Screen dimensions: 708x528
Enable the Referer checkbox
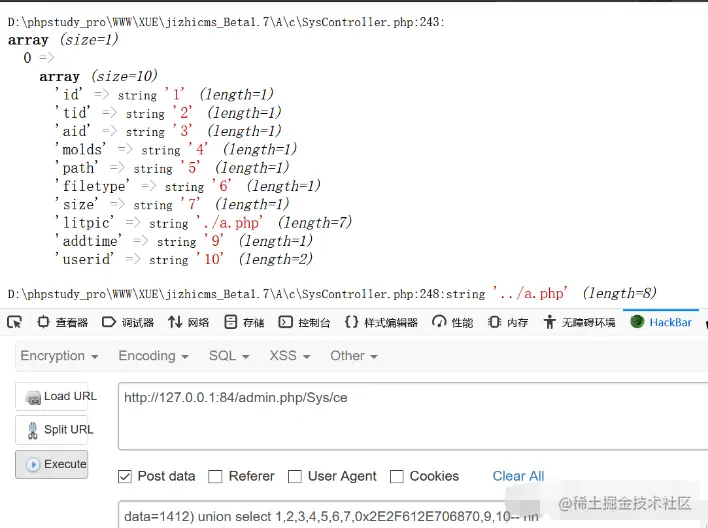[x=215, y=477]
